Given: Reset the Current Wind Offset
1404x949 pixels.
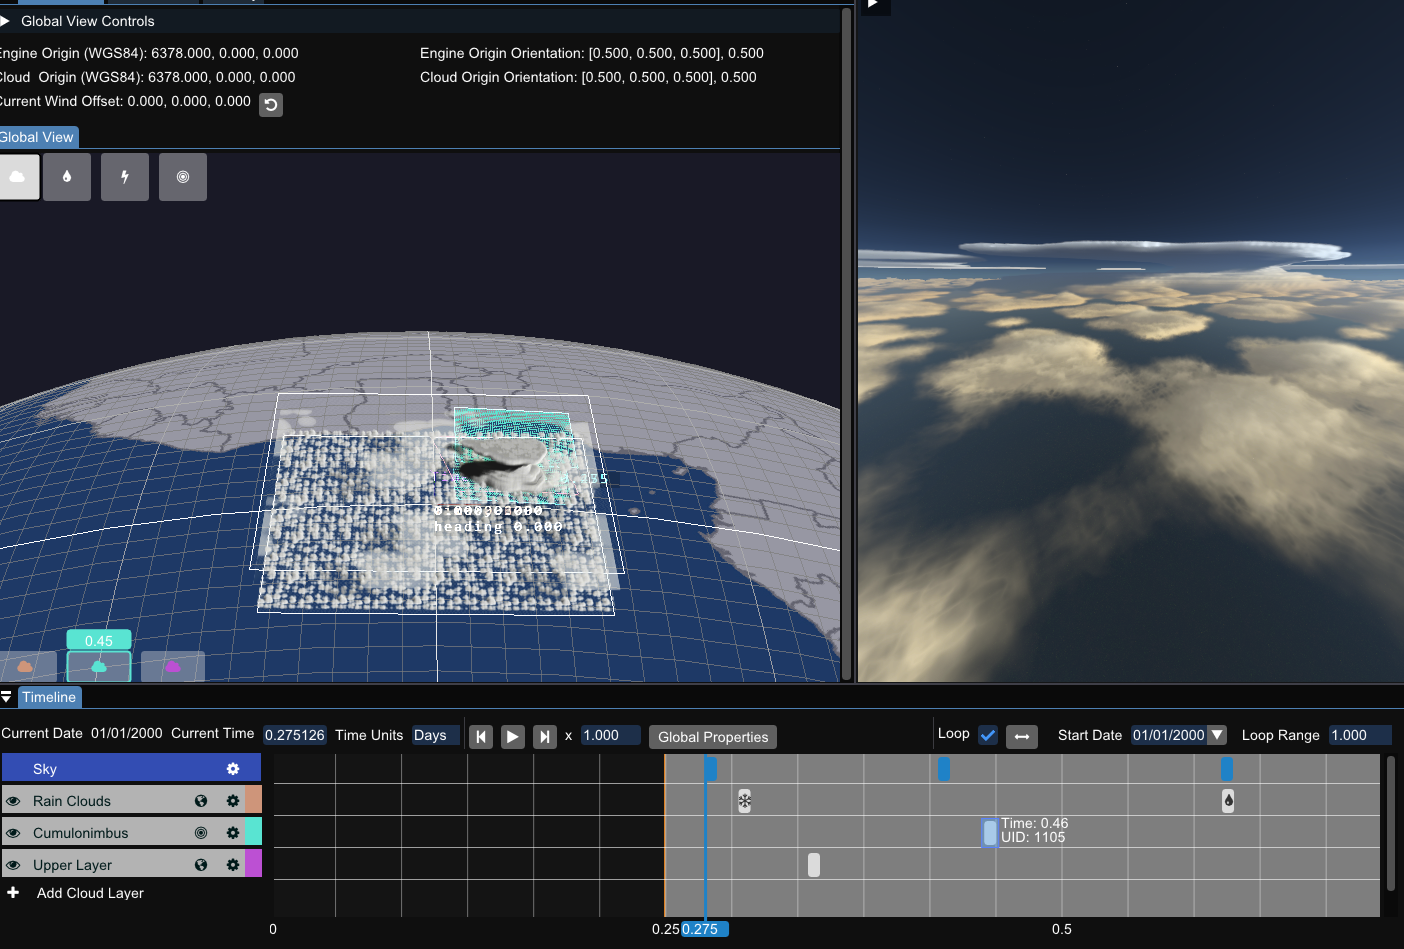Looking at the screenshot, I should click(271, 105).
